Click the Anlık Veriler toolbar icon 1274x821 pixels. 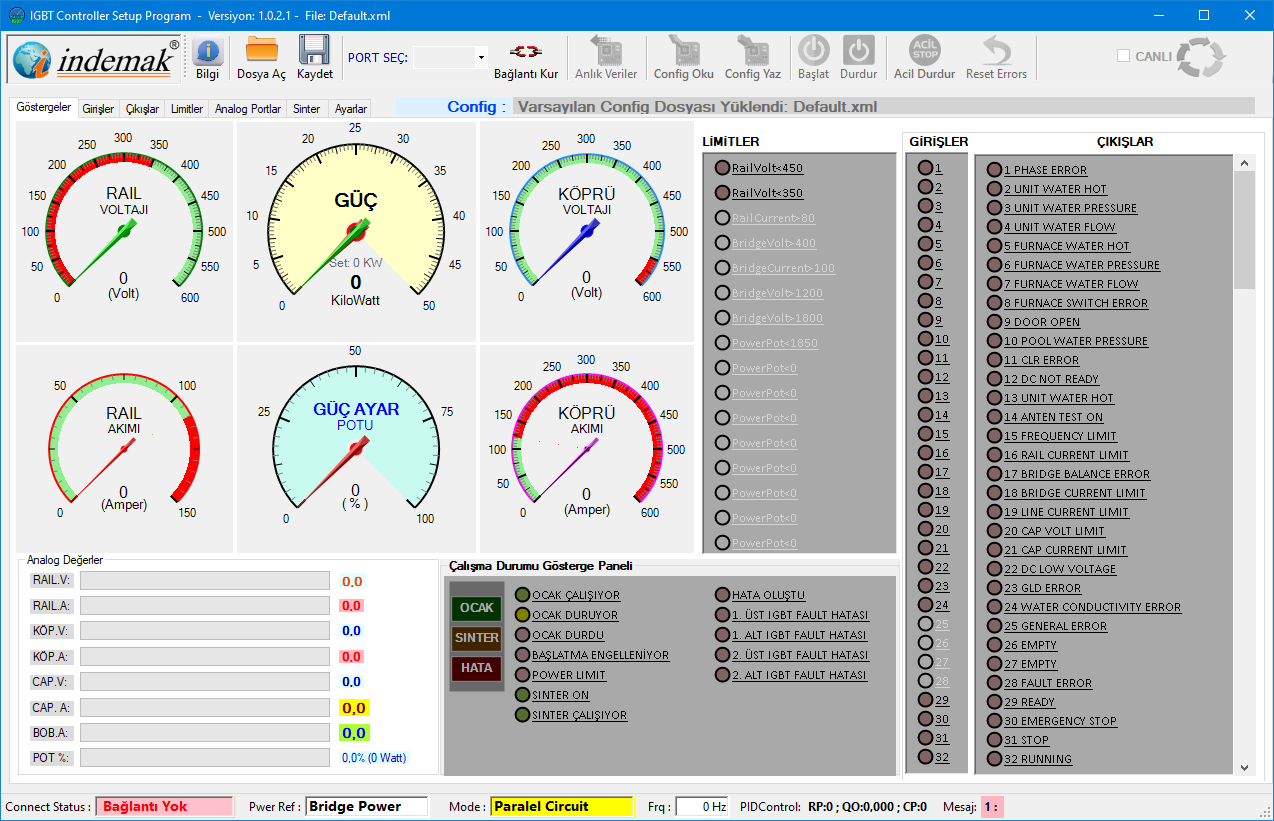[x=606, y=50]
